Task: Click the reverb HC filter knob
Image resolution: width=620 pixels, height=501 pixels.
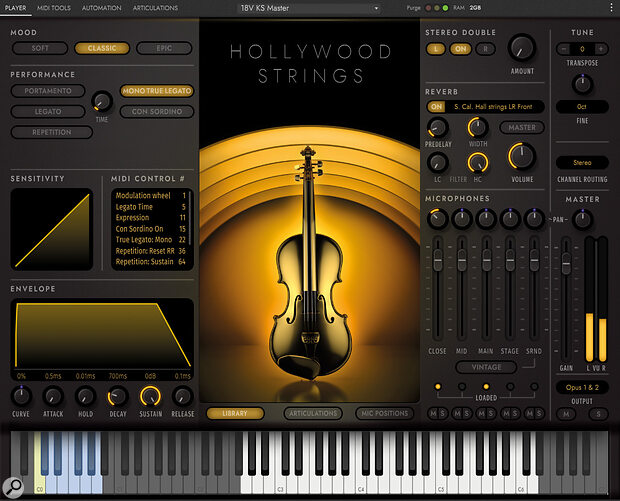Action: 478,163
